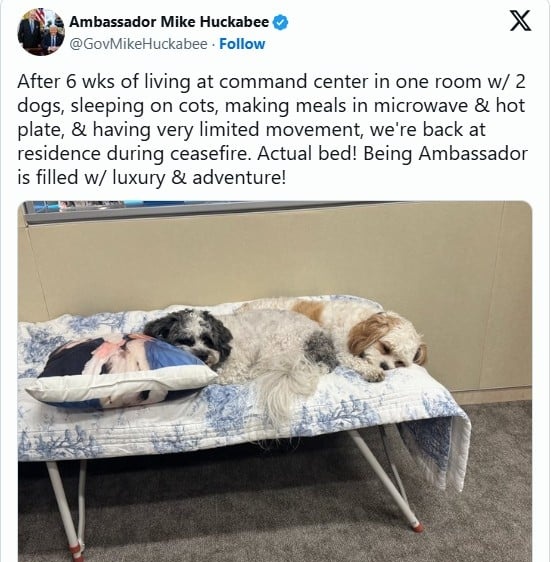The width and height of the screenshot is (551, 562).
Task: Follow the @GovMikeHuckabee account
Action: pyautogui.click(x=242, y=44)
